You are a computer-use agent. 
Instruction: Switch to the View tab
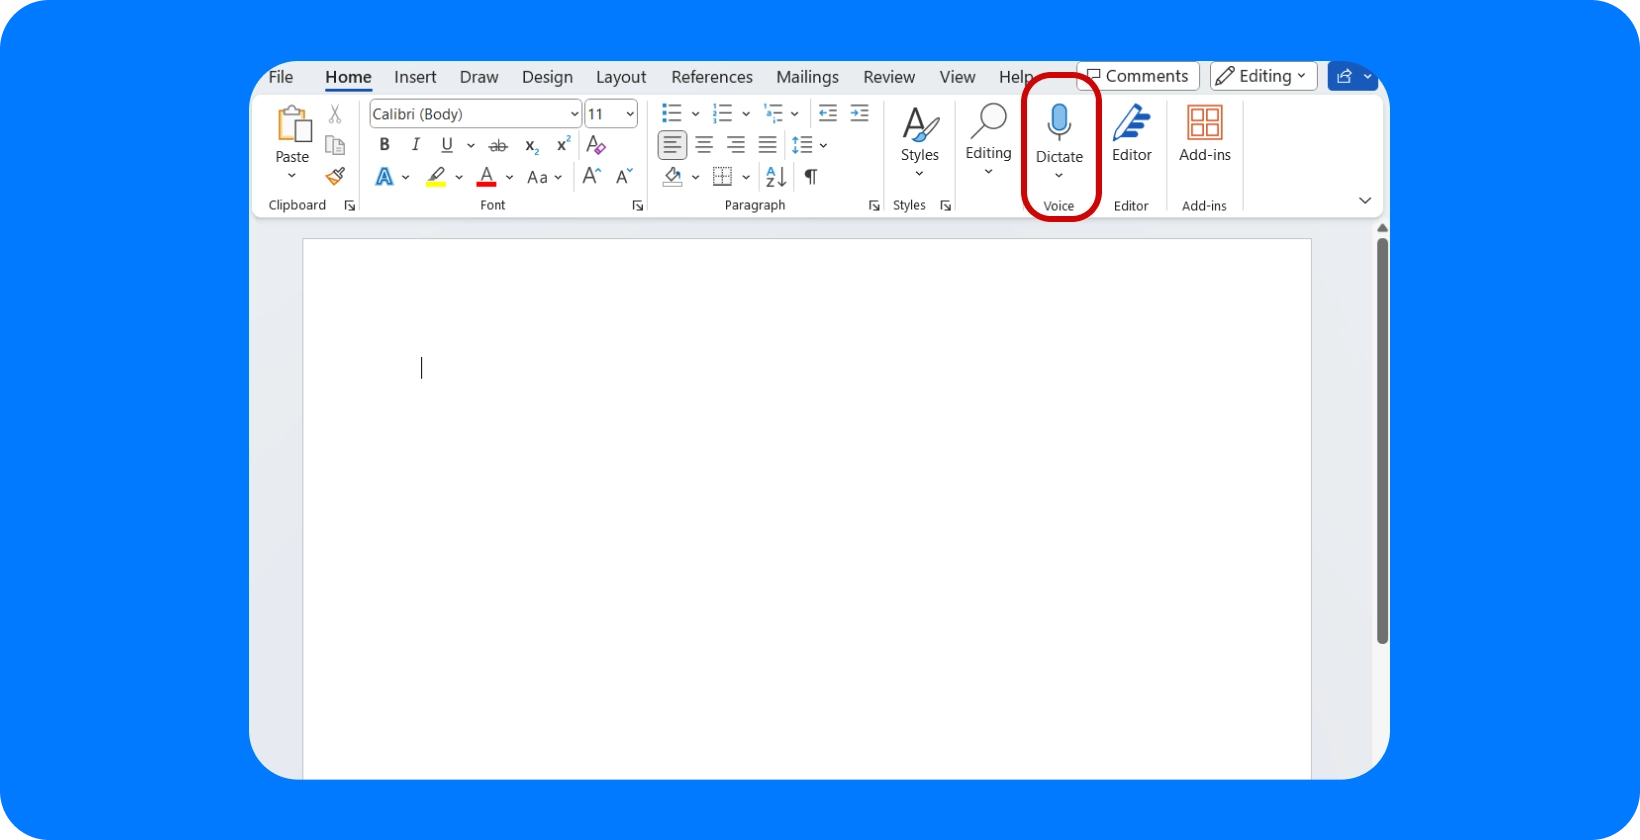(x=957, y=77)
